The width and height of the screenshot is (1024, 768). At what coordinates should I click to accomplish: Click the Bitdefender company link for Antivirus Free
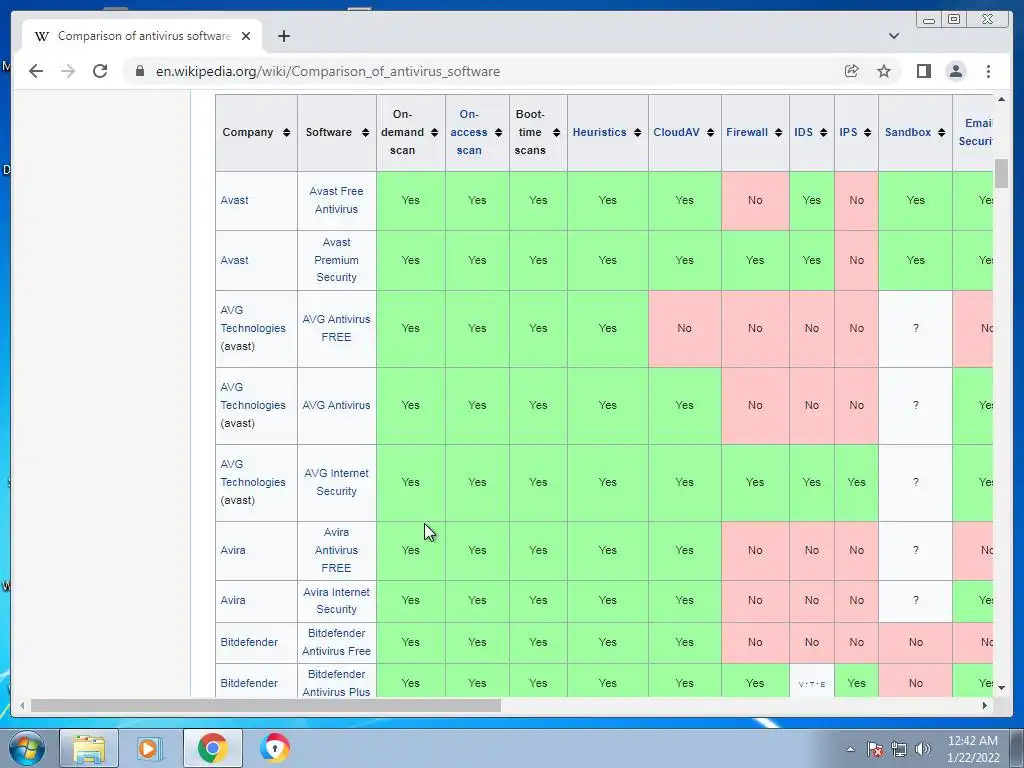[249, 642]
